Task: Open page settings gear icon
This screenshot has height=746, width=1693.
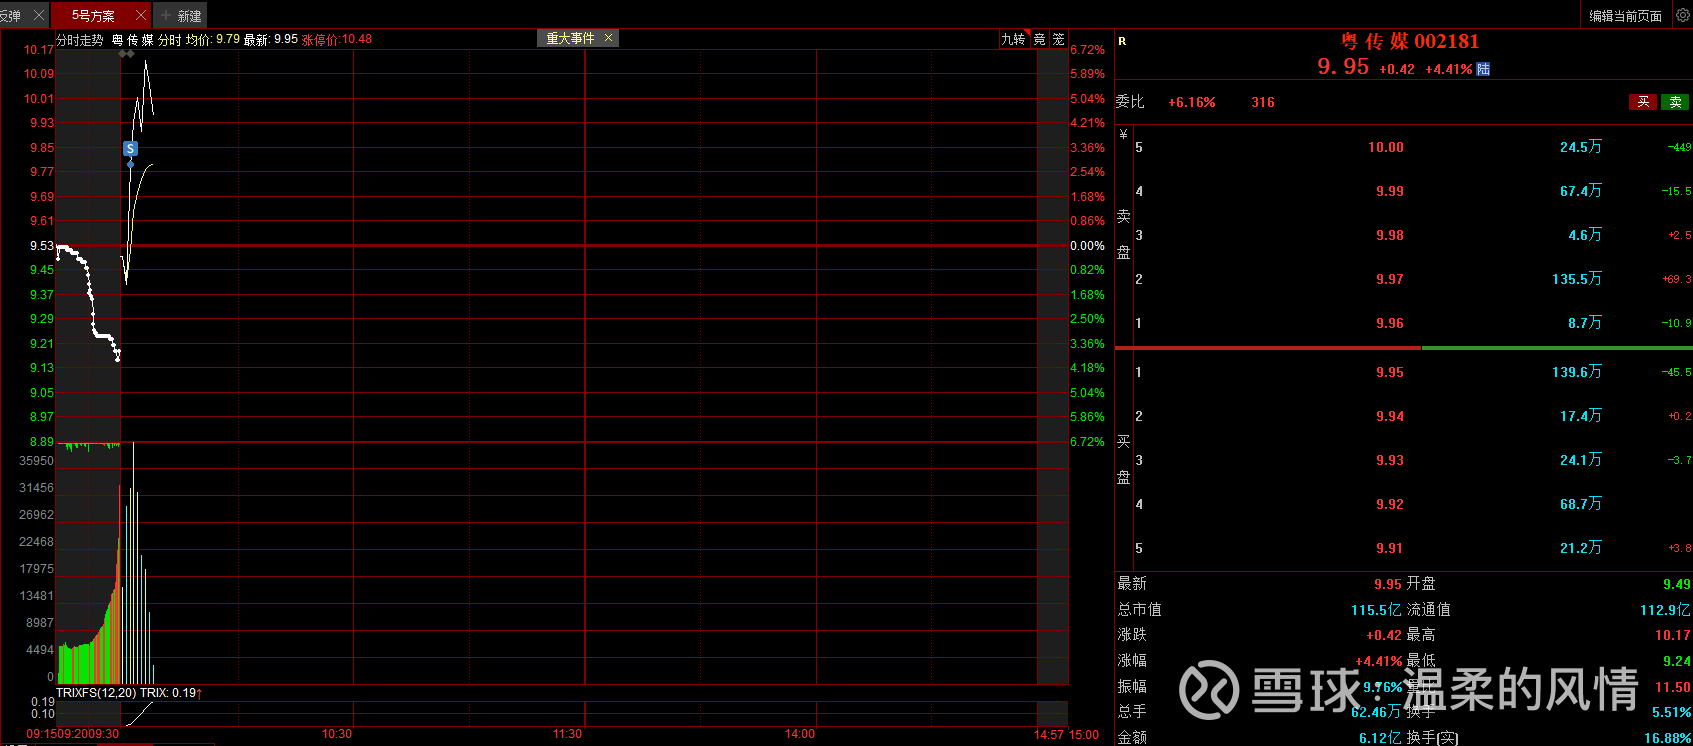Action: tap(1682, 15)
